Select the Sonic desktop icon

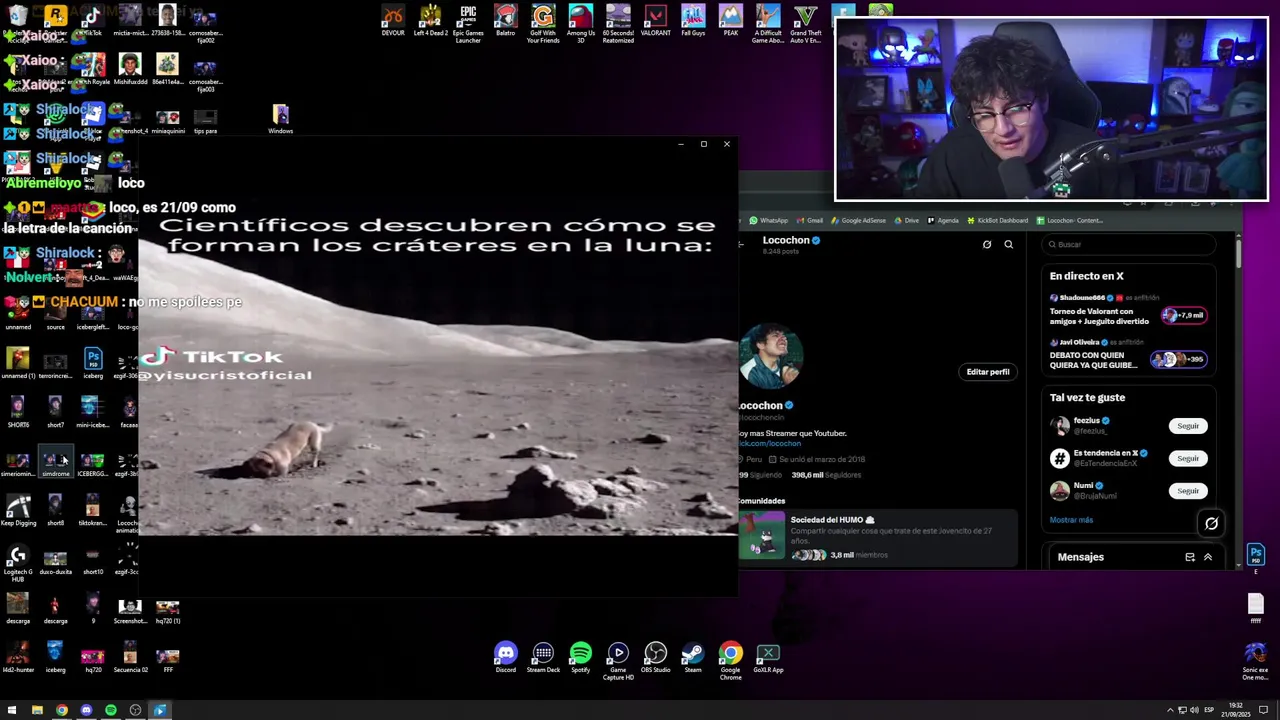pyautogui.click(x=1255, y=661)
